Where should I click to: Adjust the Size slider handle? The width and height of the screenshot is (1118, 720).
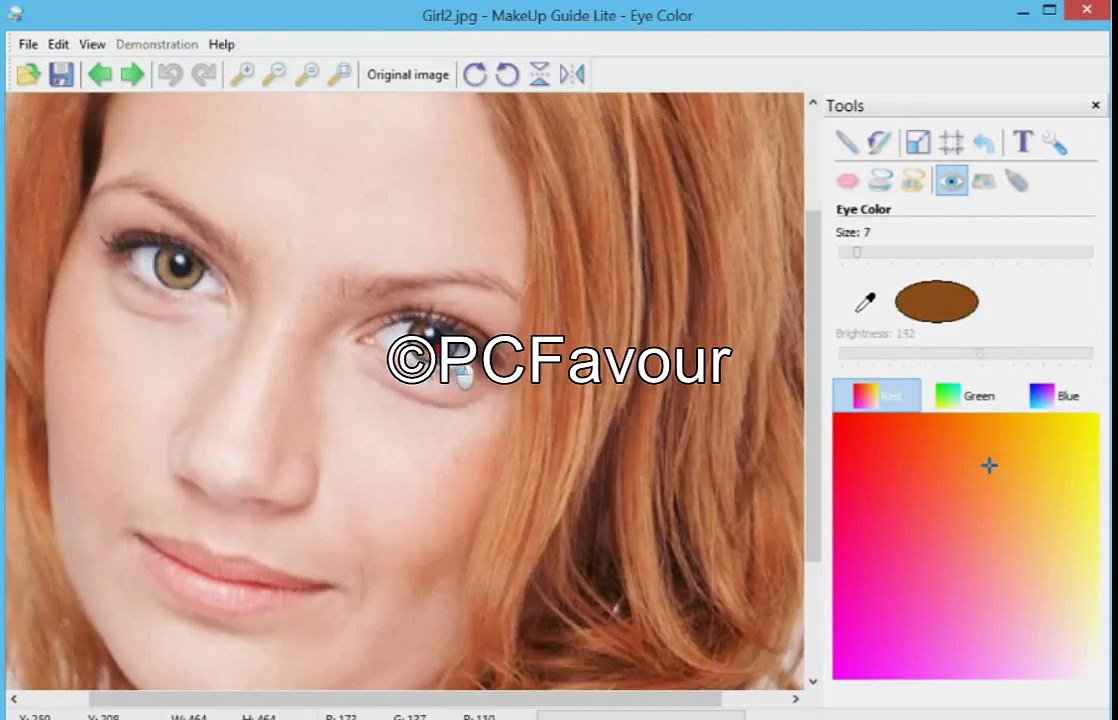857,252
